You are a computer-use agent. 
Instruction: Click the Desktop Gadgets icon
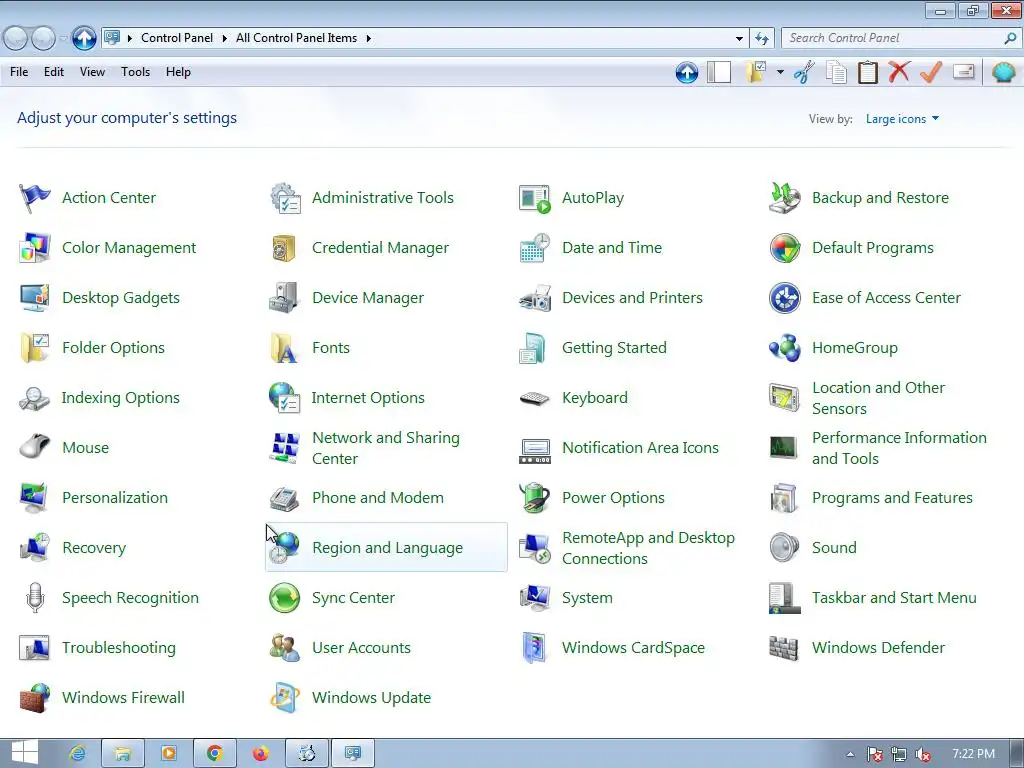[35, 298]
